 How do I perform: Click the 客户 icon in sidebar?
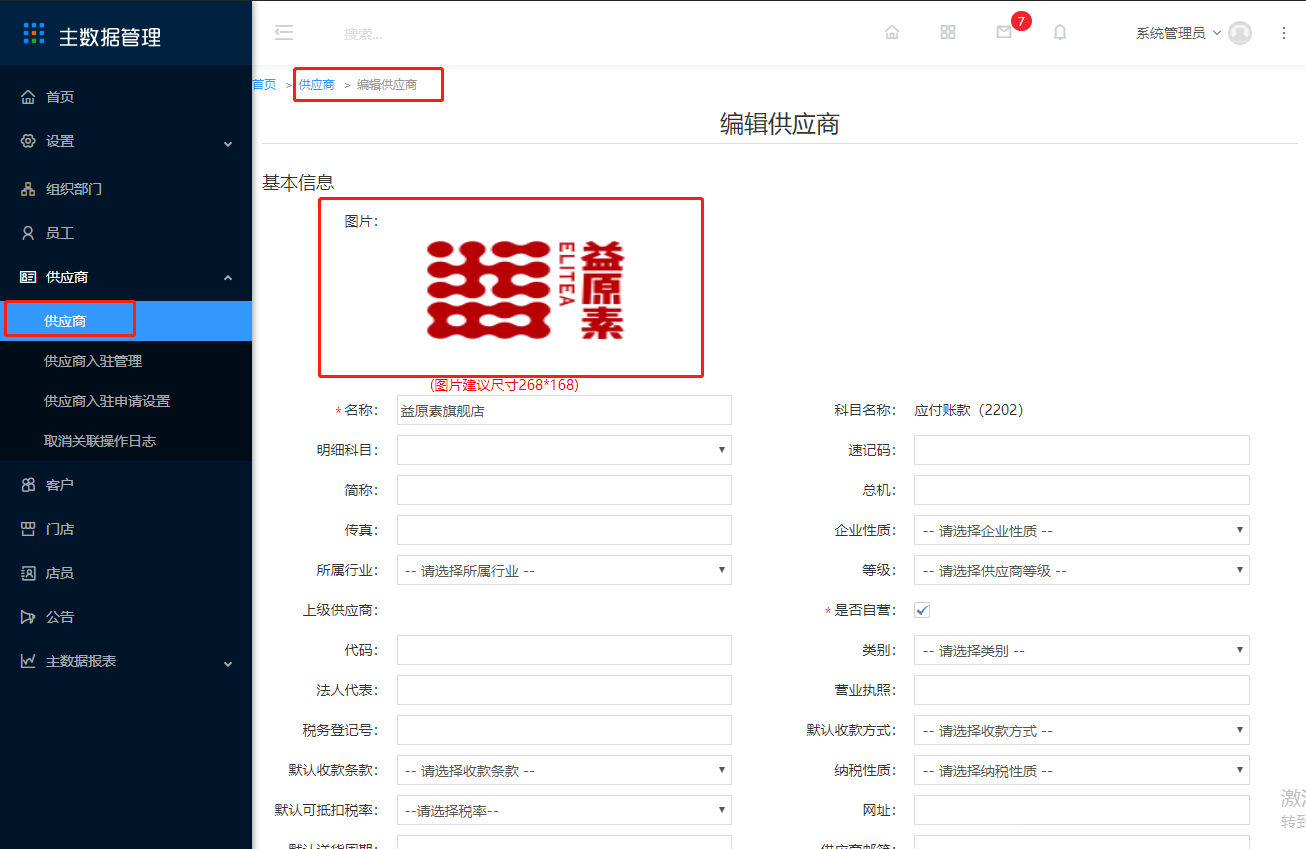coord(28,485)
